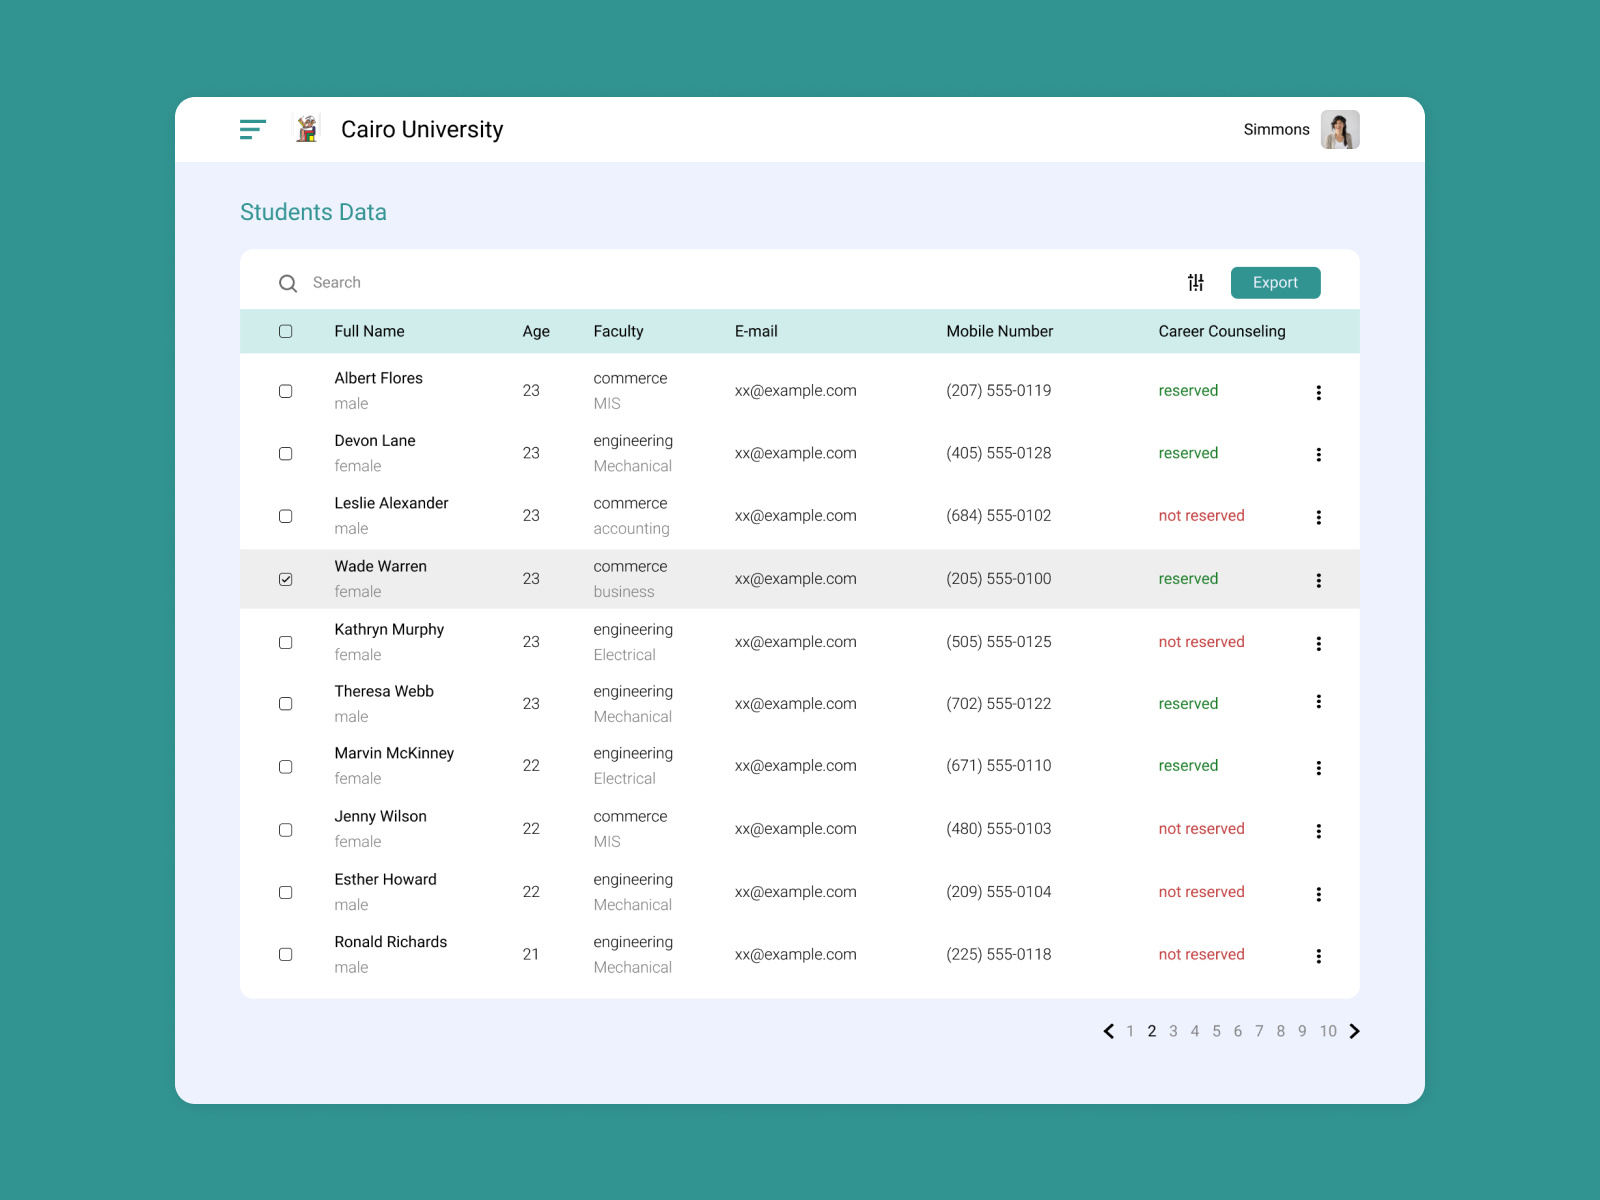Screen dimensions: 1600x1200
Task: Click Esther Howard's email address
Action: [795, 892]
